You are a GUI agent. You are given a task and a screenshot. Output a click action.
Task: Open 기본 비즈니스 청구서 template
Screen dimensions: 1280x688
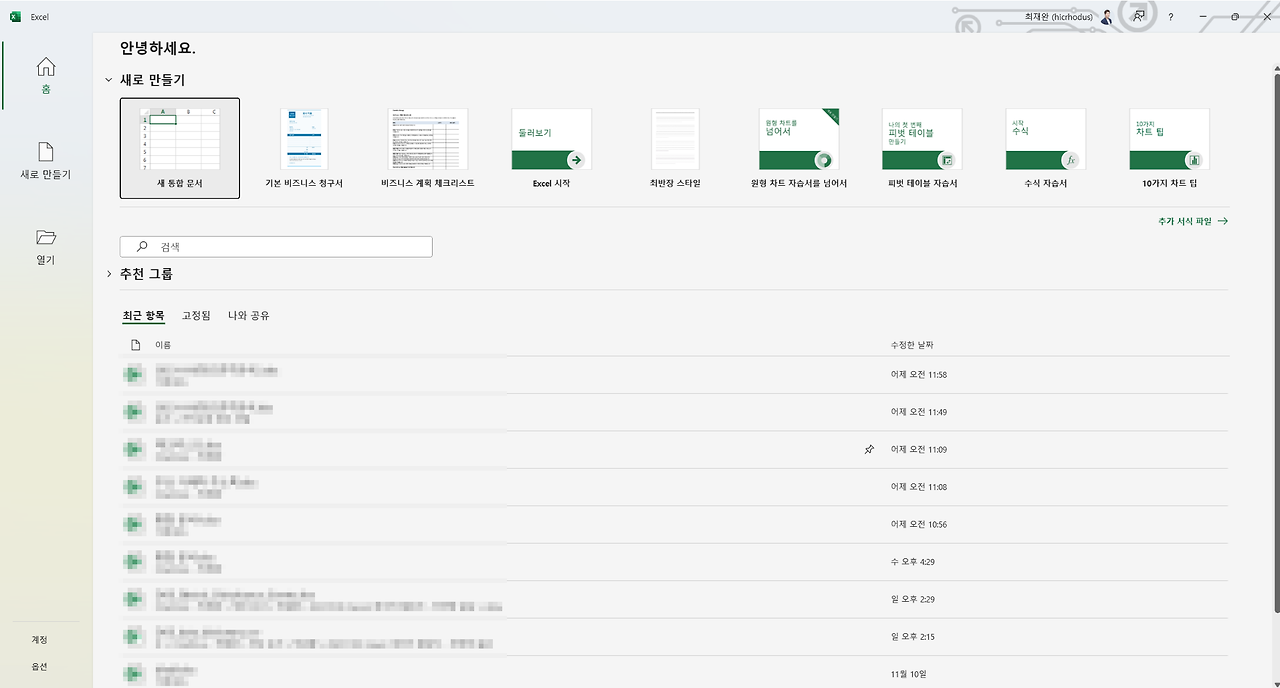(304, 148)
